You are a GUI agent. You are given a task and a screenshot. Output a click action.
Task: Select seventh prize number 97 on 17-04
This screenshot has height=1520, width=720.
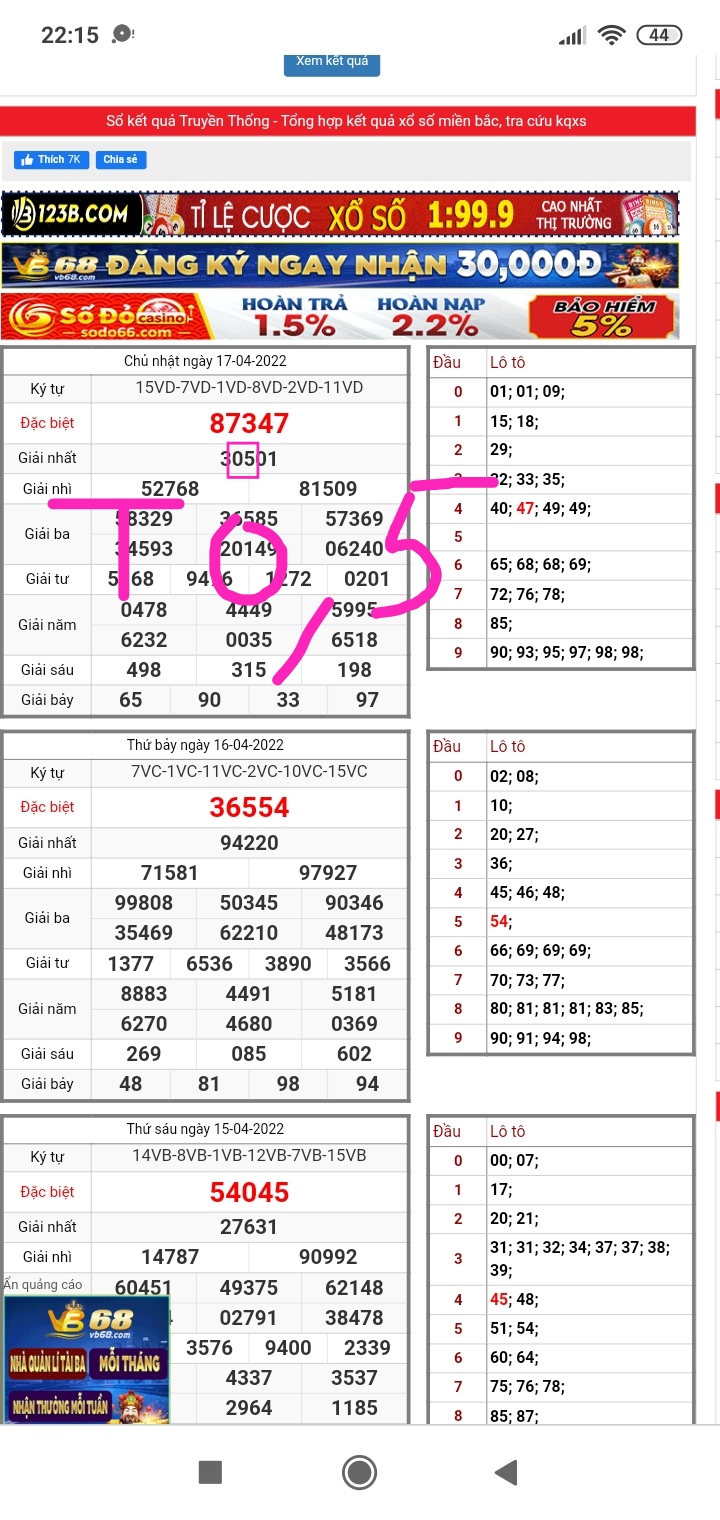(x=368, y=700)
